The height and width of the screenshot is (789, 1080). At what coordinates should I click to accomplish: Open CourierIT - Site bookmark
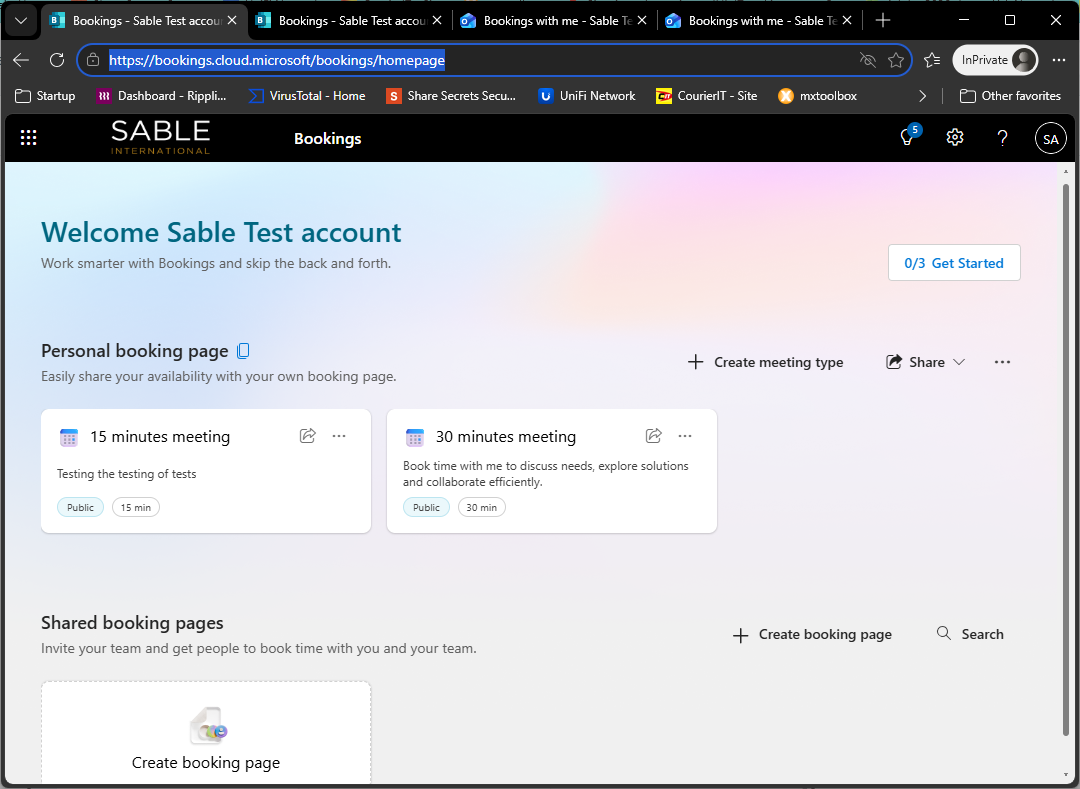[707, 96]
